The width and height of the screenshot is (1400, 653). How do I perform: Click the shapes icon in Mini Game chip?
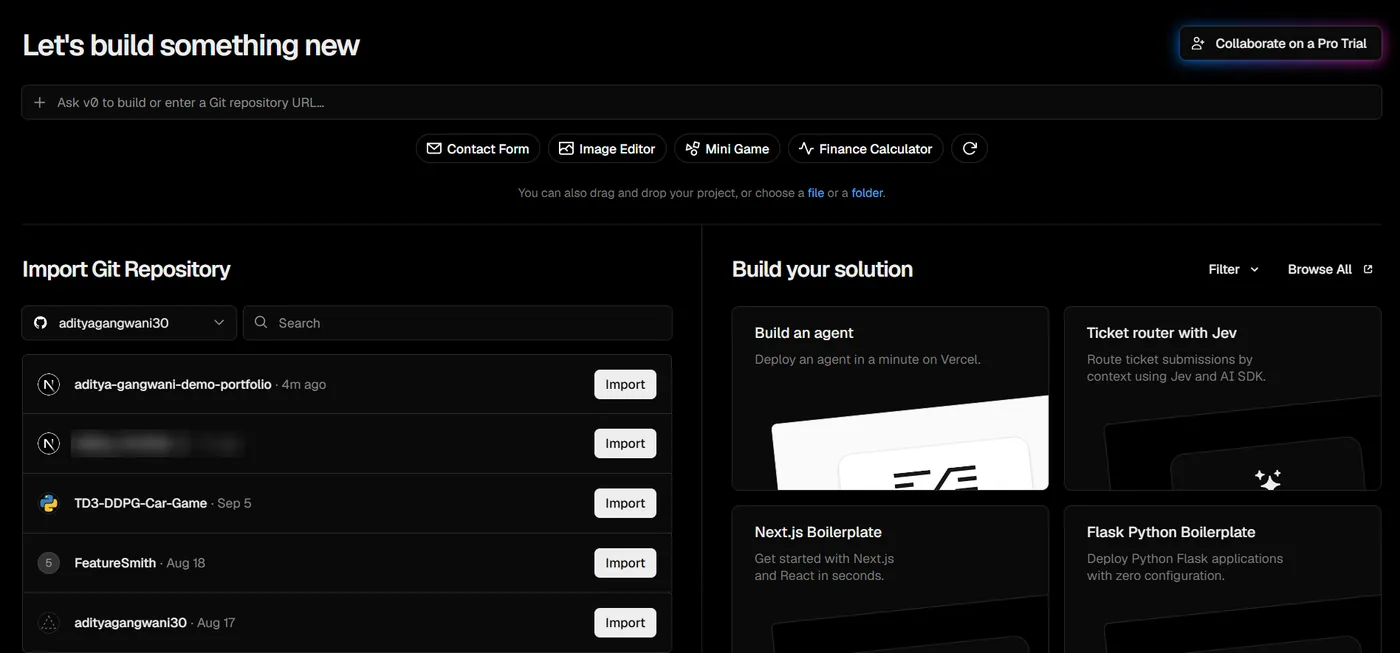[x=692, y=148]
